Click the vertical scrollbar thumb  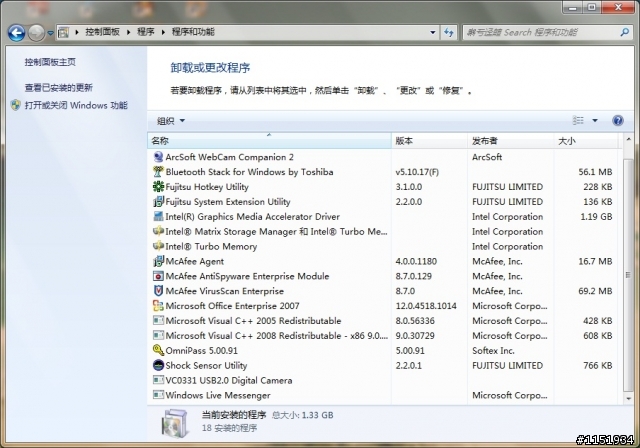coord(628,275)
